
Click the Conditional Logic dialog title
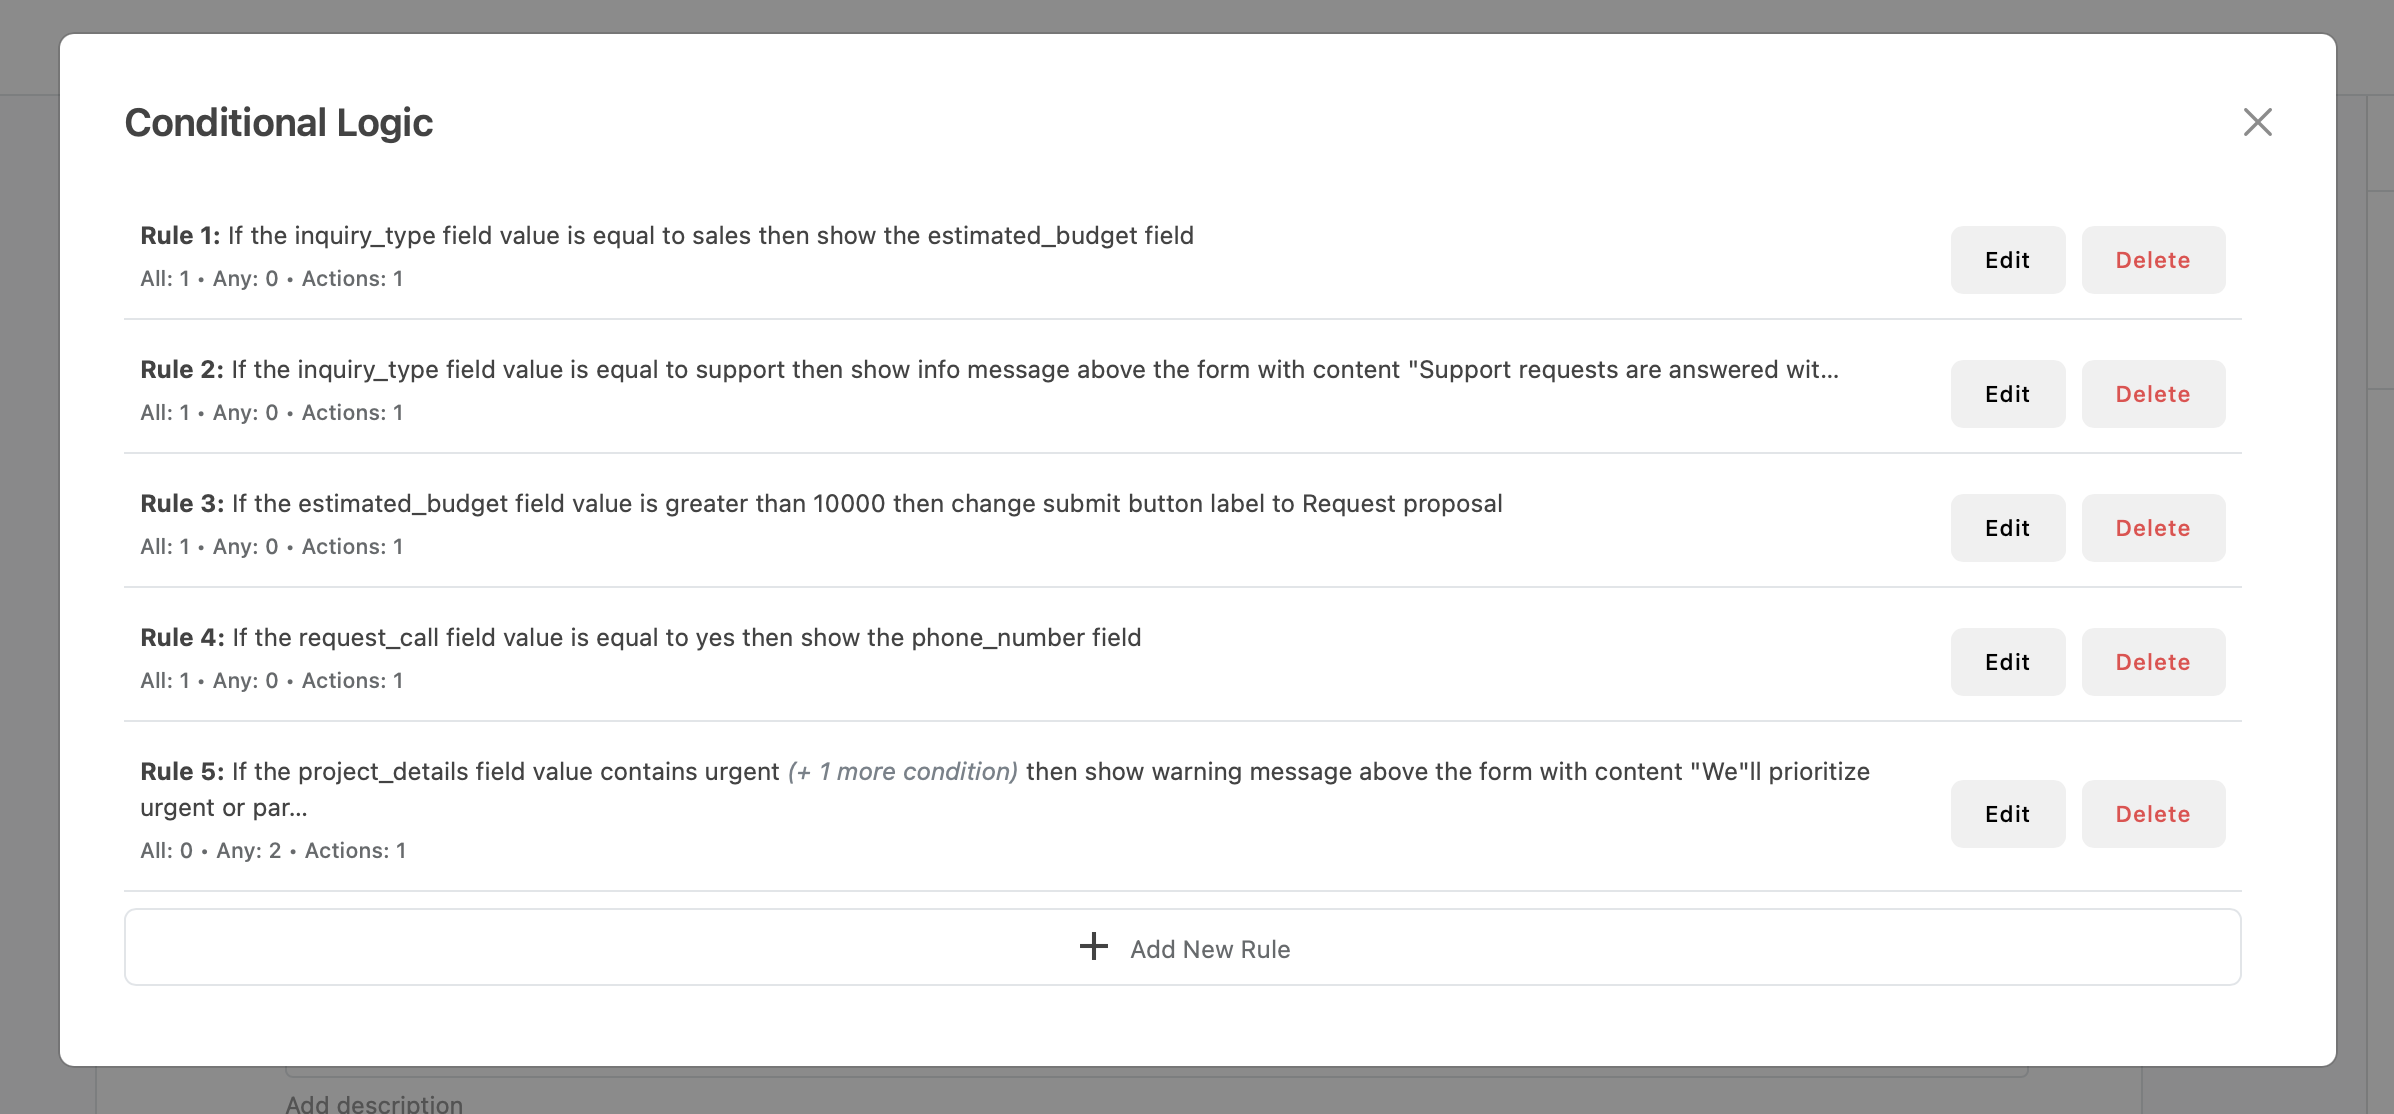point(278,122)
